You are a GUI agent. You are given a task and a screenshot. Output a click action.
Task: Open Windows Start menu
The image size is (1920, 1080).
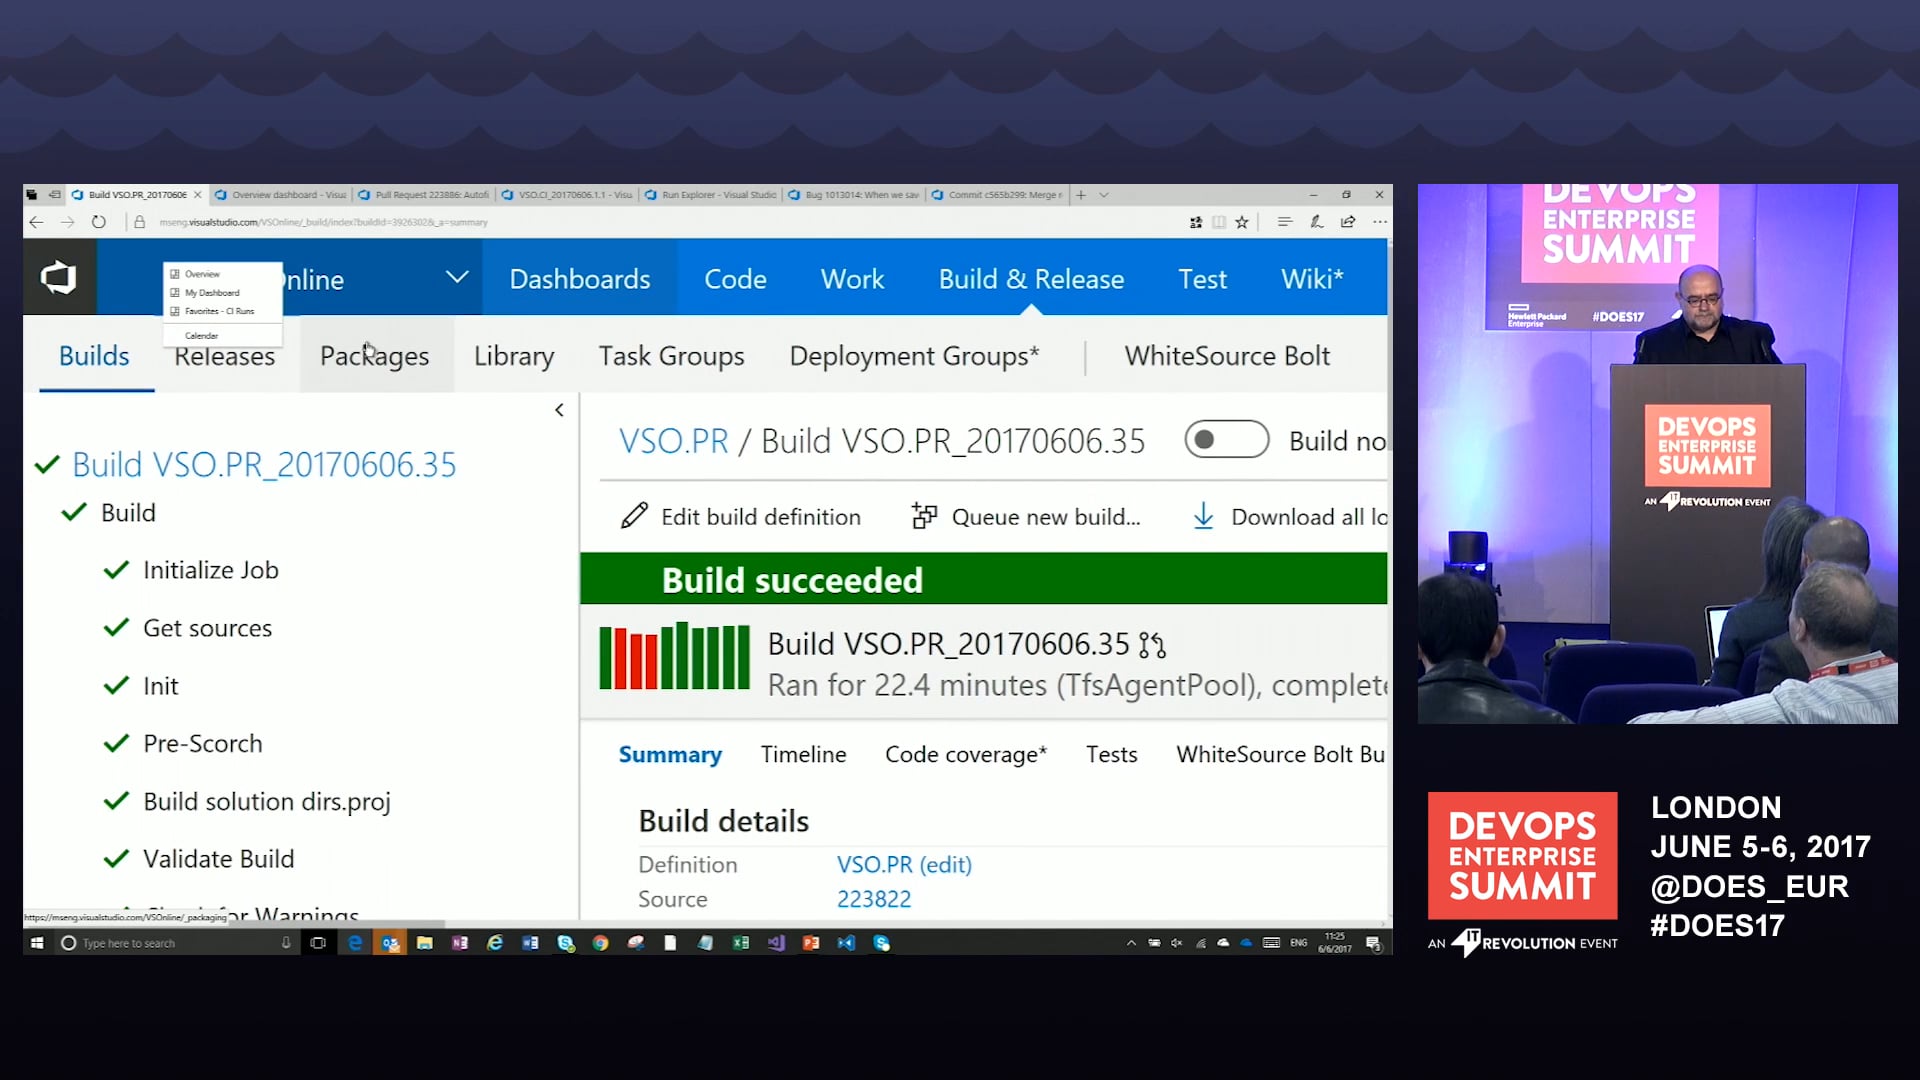(37, 942)
